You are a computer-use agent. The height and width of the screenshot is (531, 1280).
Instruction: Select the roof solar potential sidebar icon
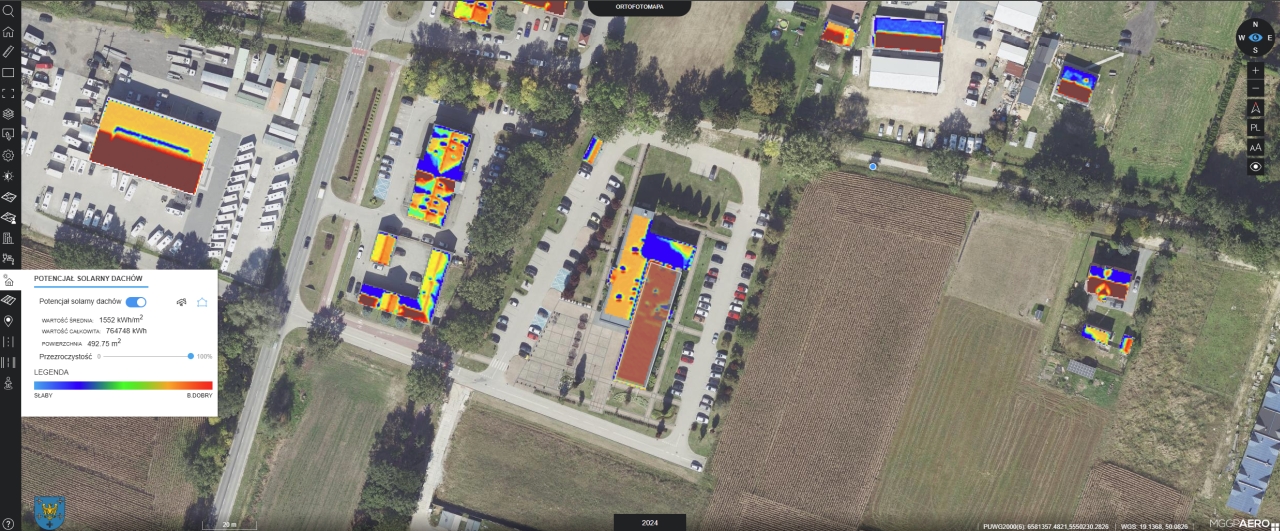[x=8, y=280]
